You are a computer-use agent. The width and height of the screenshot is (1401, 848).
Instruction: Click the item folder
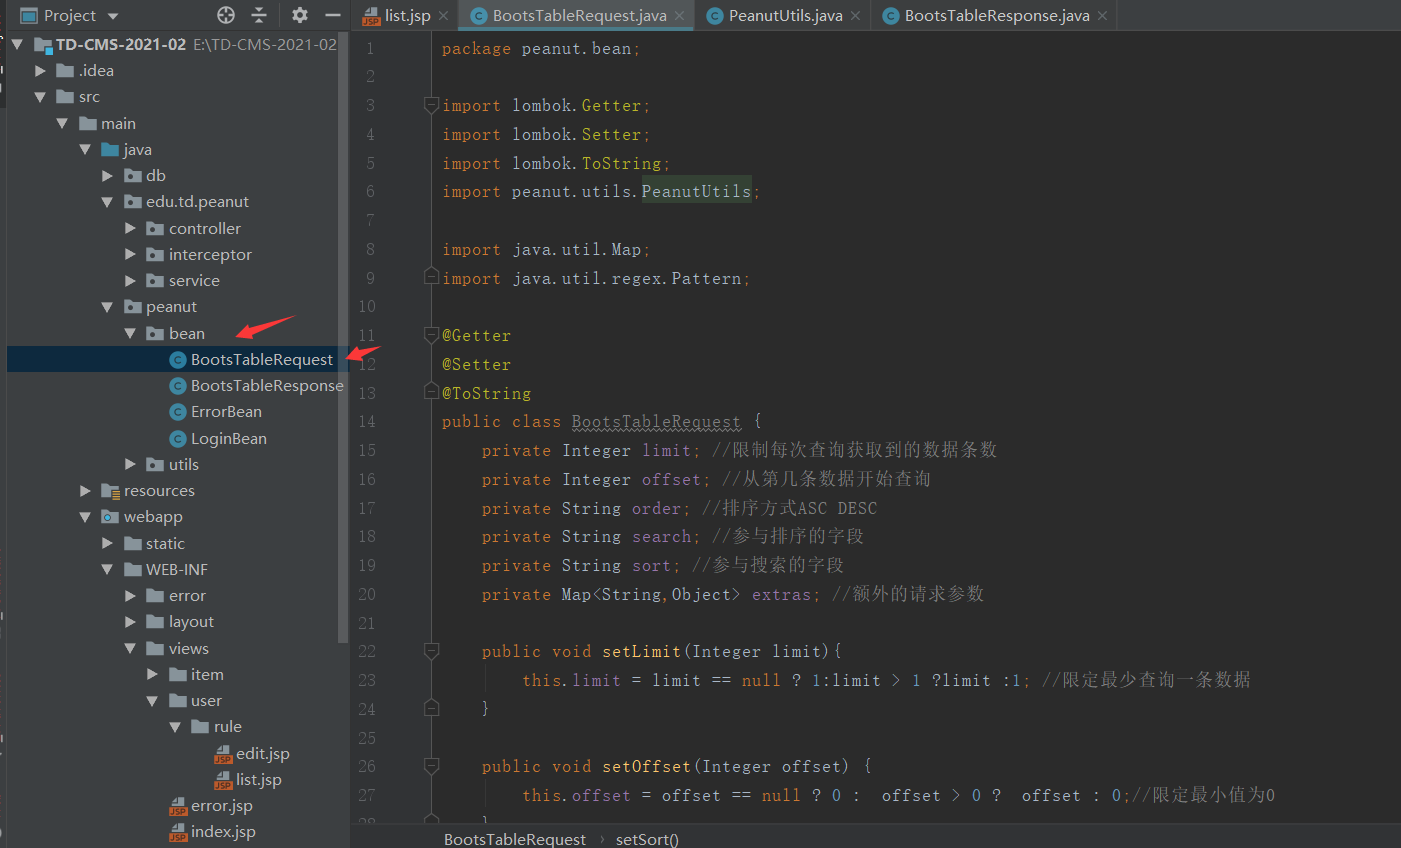(x=196, y=674)
